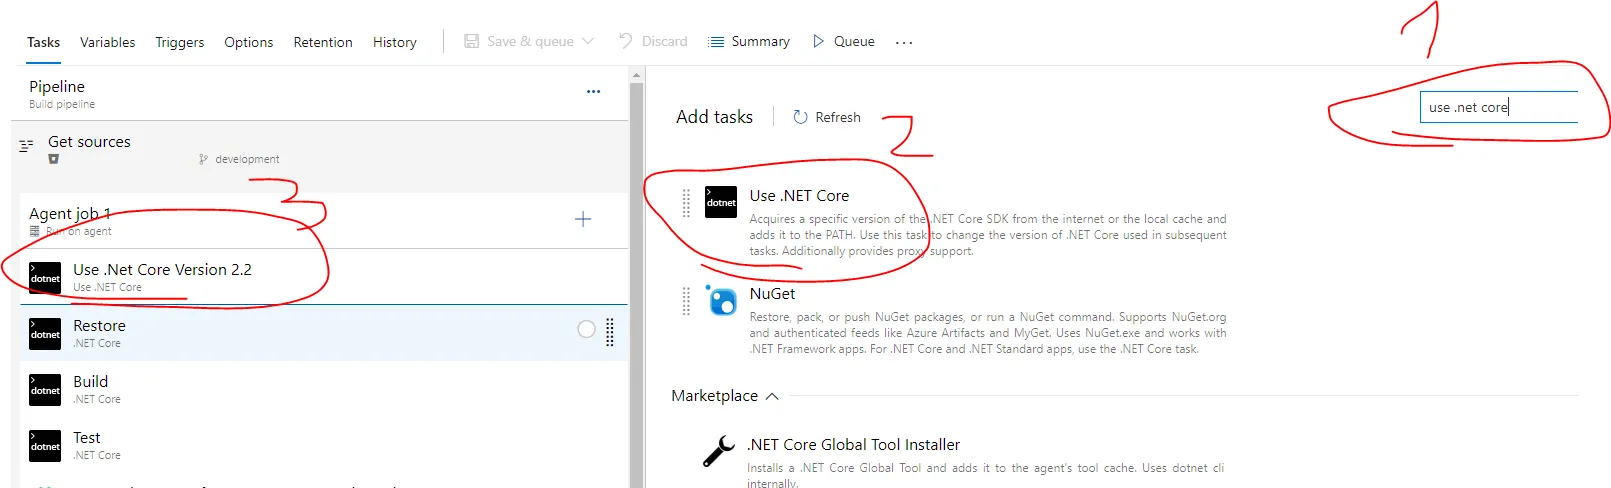Select the NuGet task result

[x=955, y=320]
